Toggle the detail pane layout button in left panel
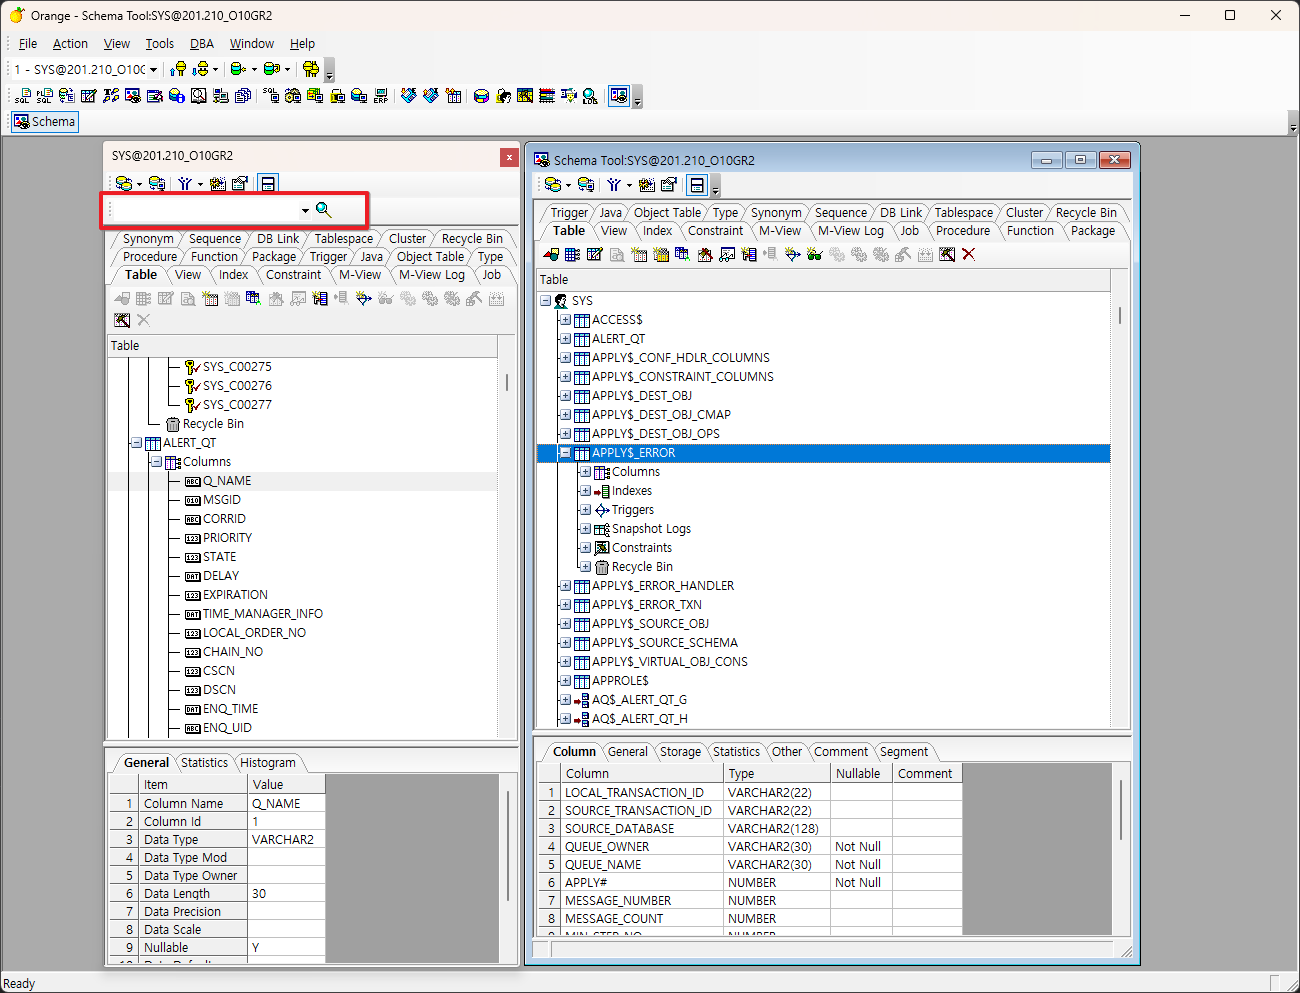This screenshot has height=993, width=1300. [267, 184]
